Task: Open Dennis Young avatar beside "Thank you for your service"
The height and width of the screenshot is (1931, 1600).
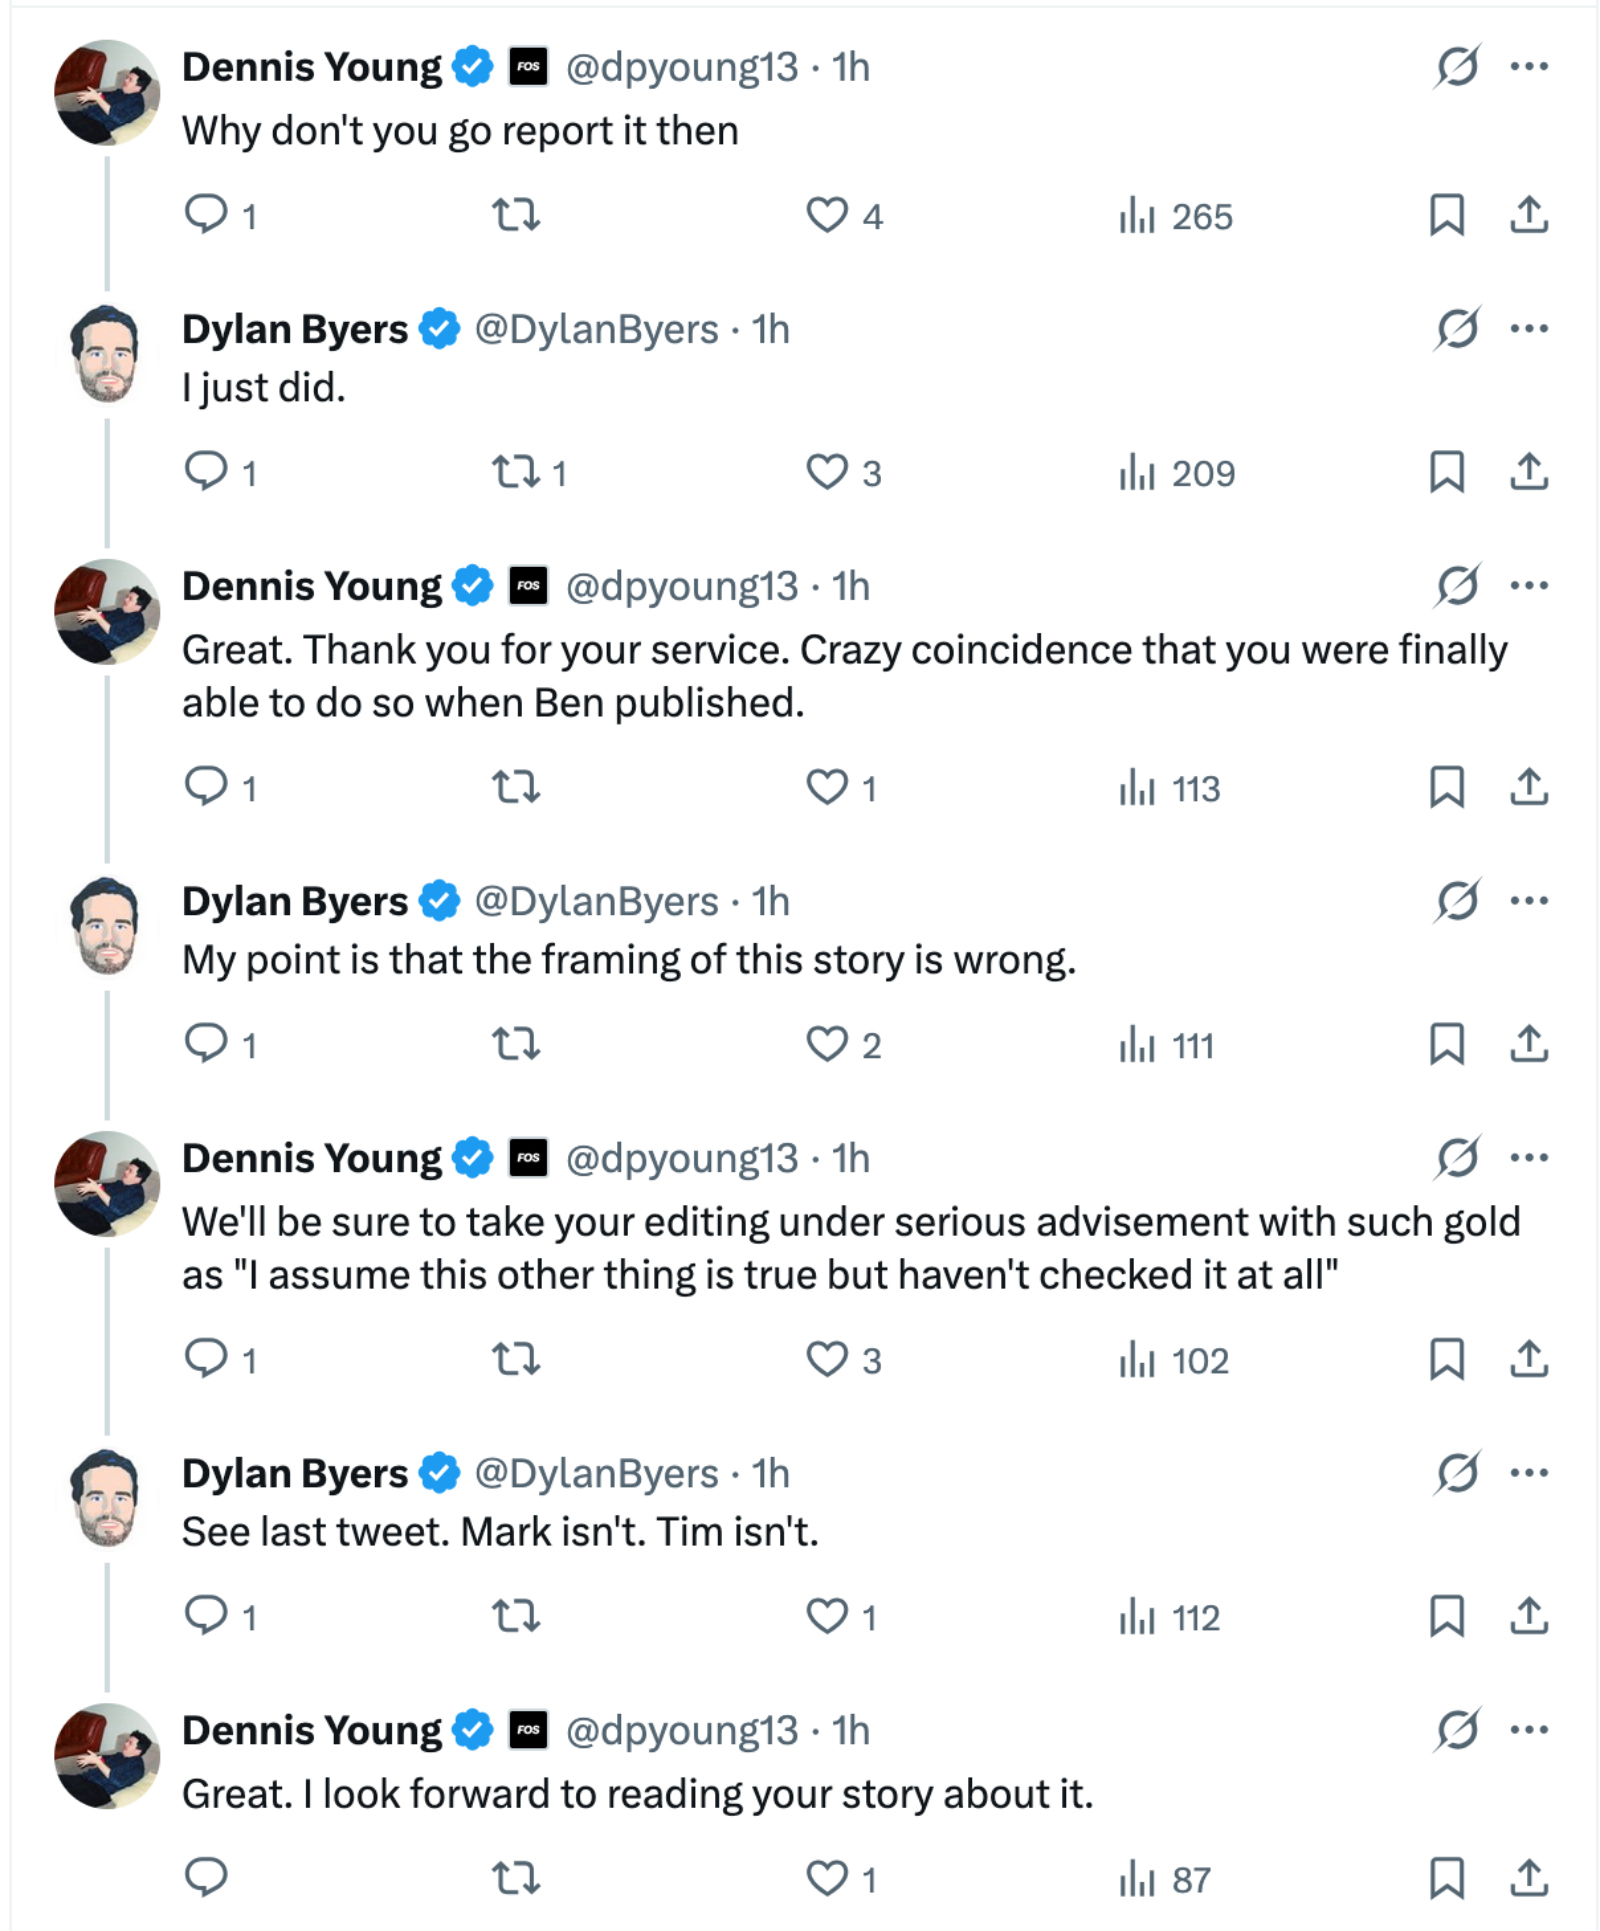Action: [x=106, y=612]
